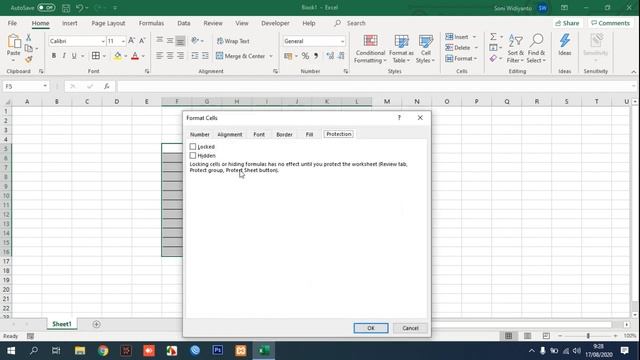Check the Locked checkbox
640x360 pixels.
point(193,147)
